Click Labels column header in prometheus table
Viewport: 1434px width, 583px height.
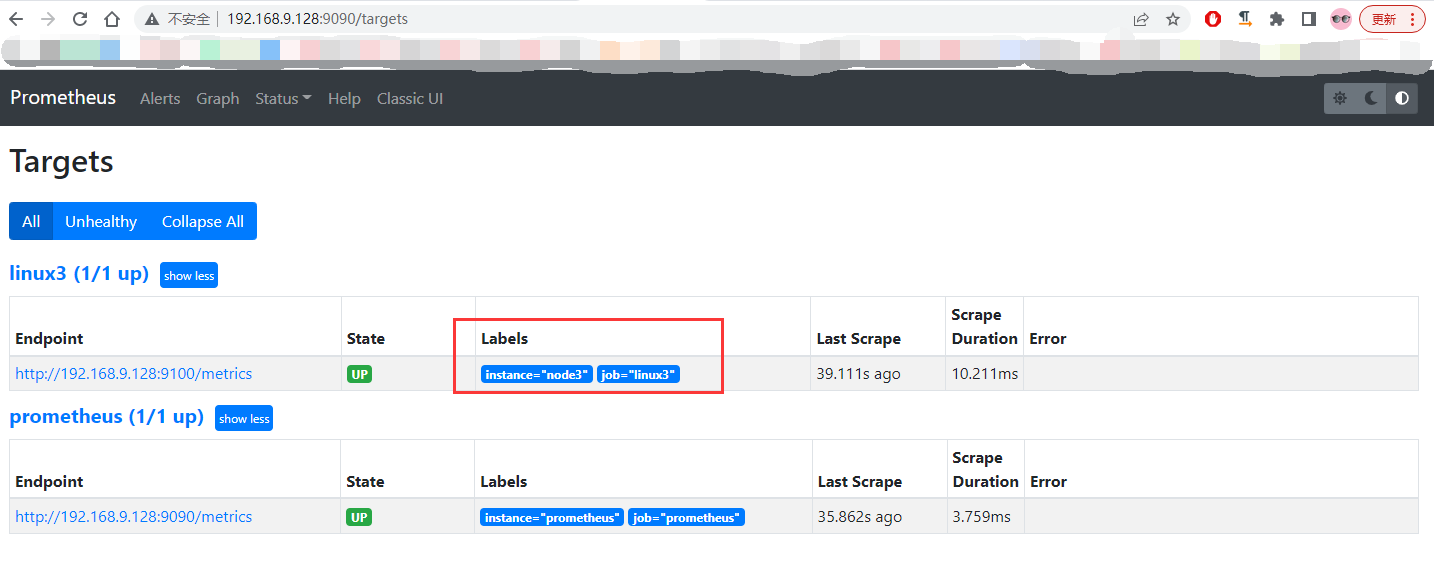click(504, 482)
